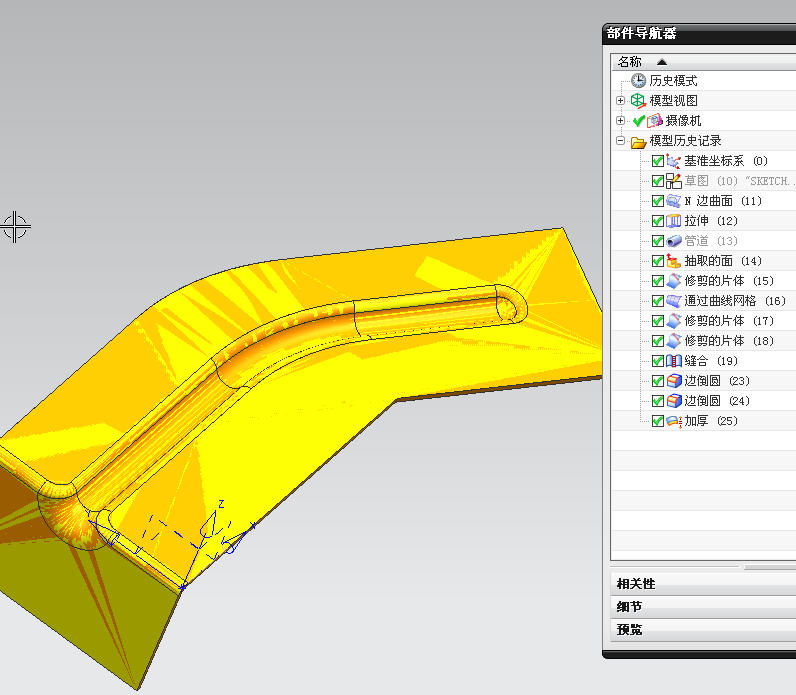Click the 修剪的片体 (18) icon
Image resolution: width=796 pixels, height=695 pixels.
click(673, 341)
